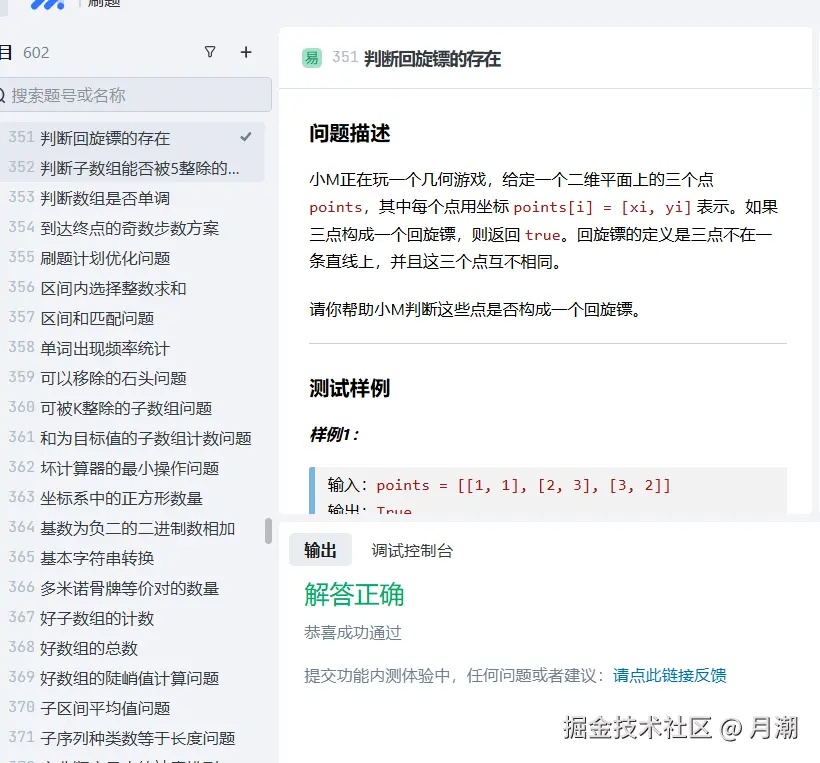Click the green 易 difficulty badge on problem 351
820x763 pixels.
point(311,58)
